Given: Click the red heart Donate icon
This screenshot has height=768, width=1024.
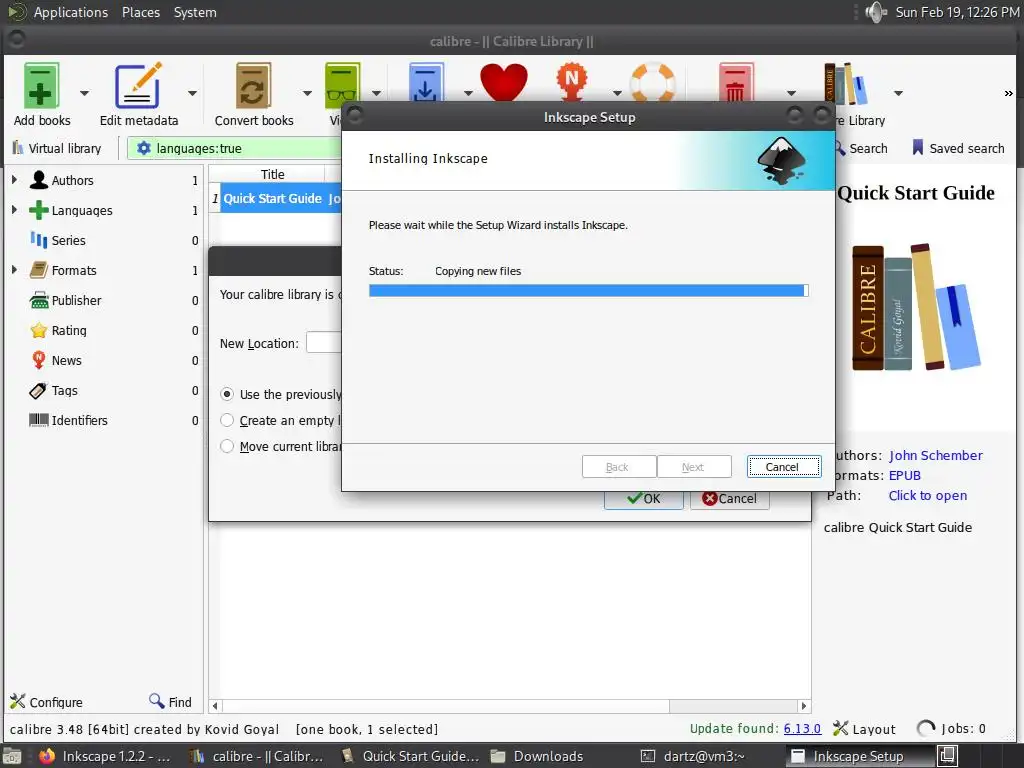Looking at the screenshot, I should (504, 82).
